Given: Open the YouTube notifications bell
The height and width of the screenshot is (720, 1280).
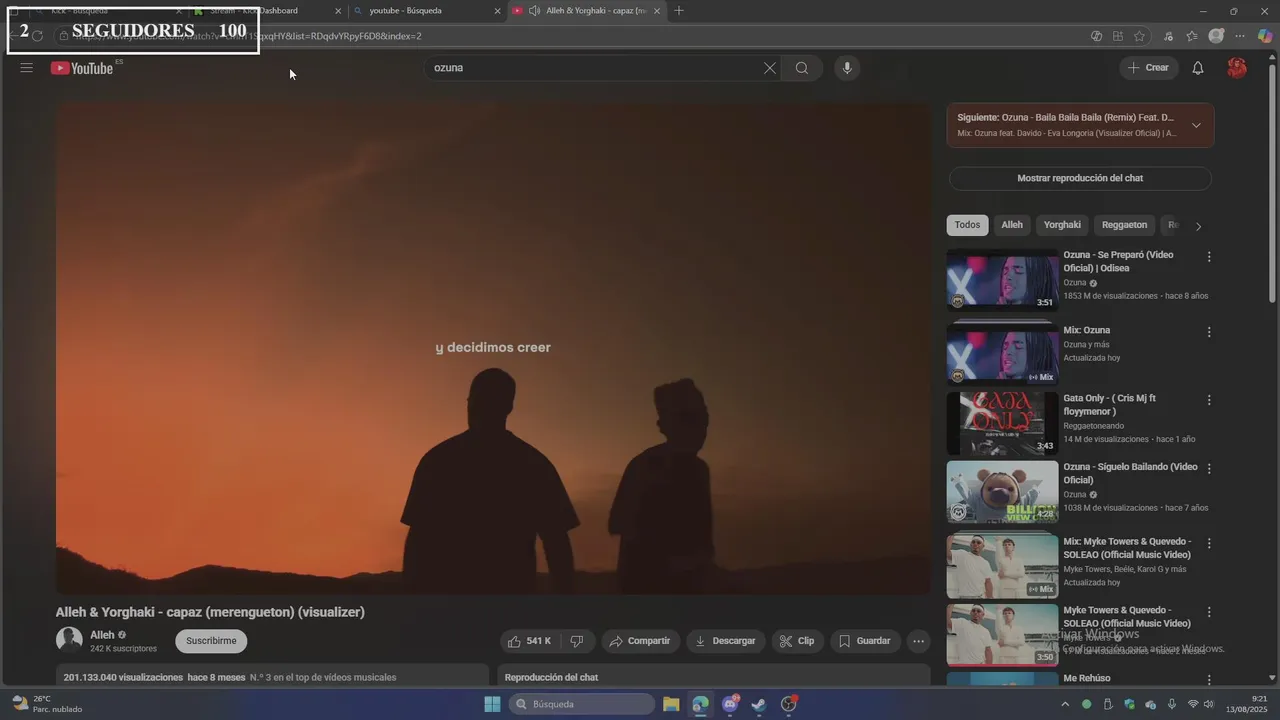Looking at the screenshot, I should pos(1198,68).
